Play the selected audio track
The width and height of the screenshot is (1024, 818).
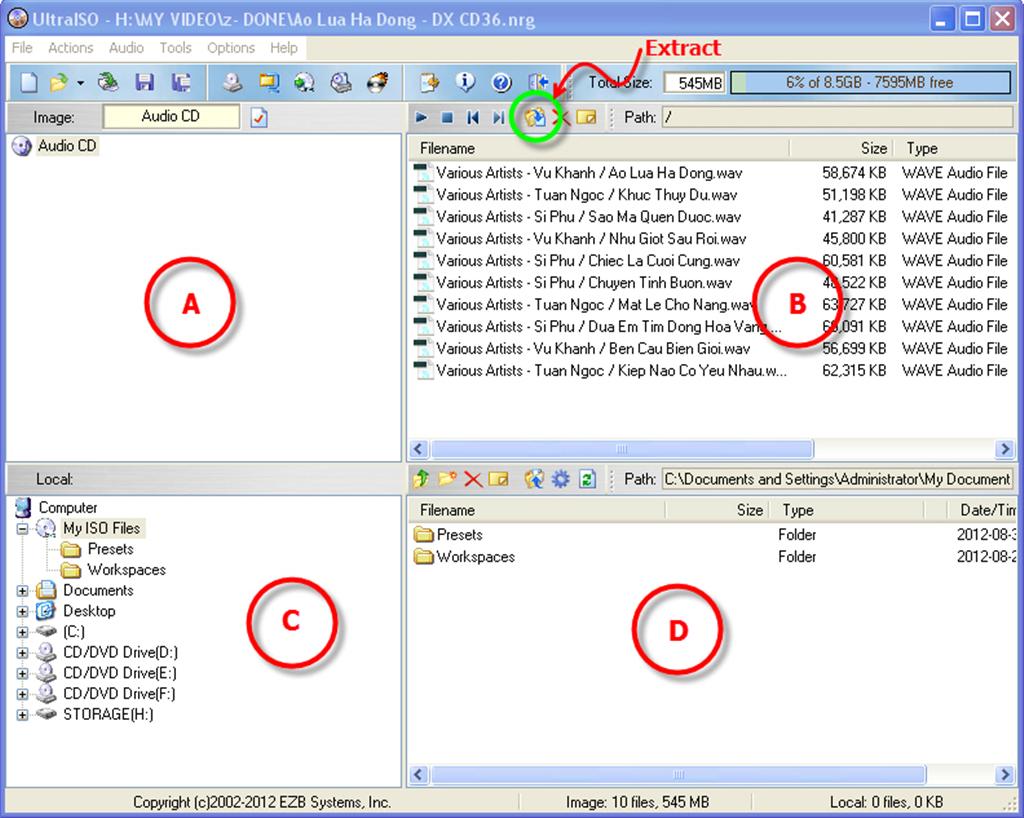point(421,118)
